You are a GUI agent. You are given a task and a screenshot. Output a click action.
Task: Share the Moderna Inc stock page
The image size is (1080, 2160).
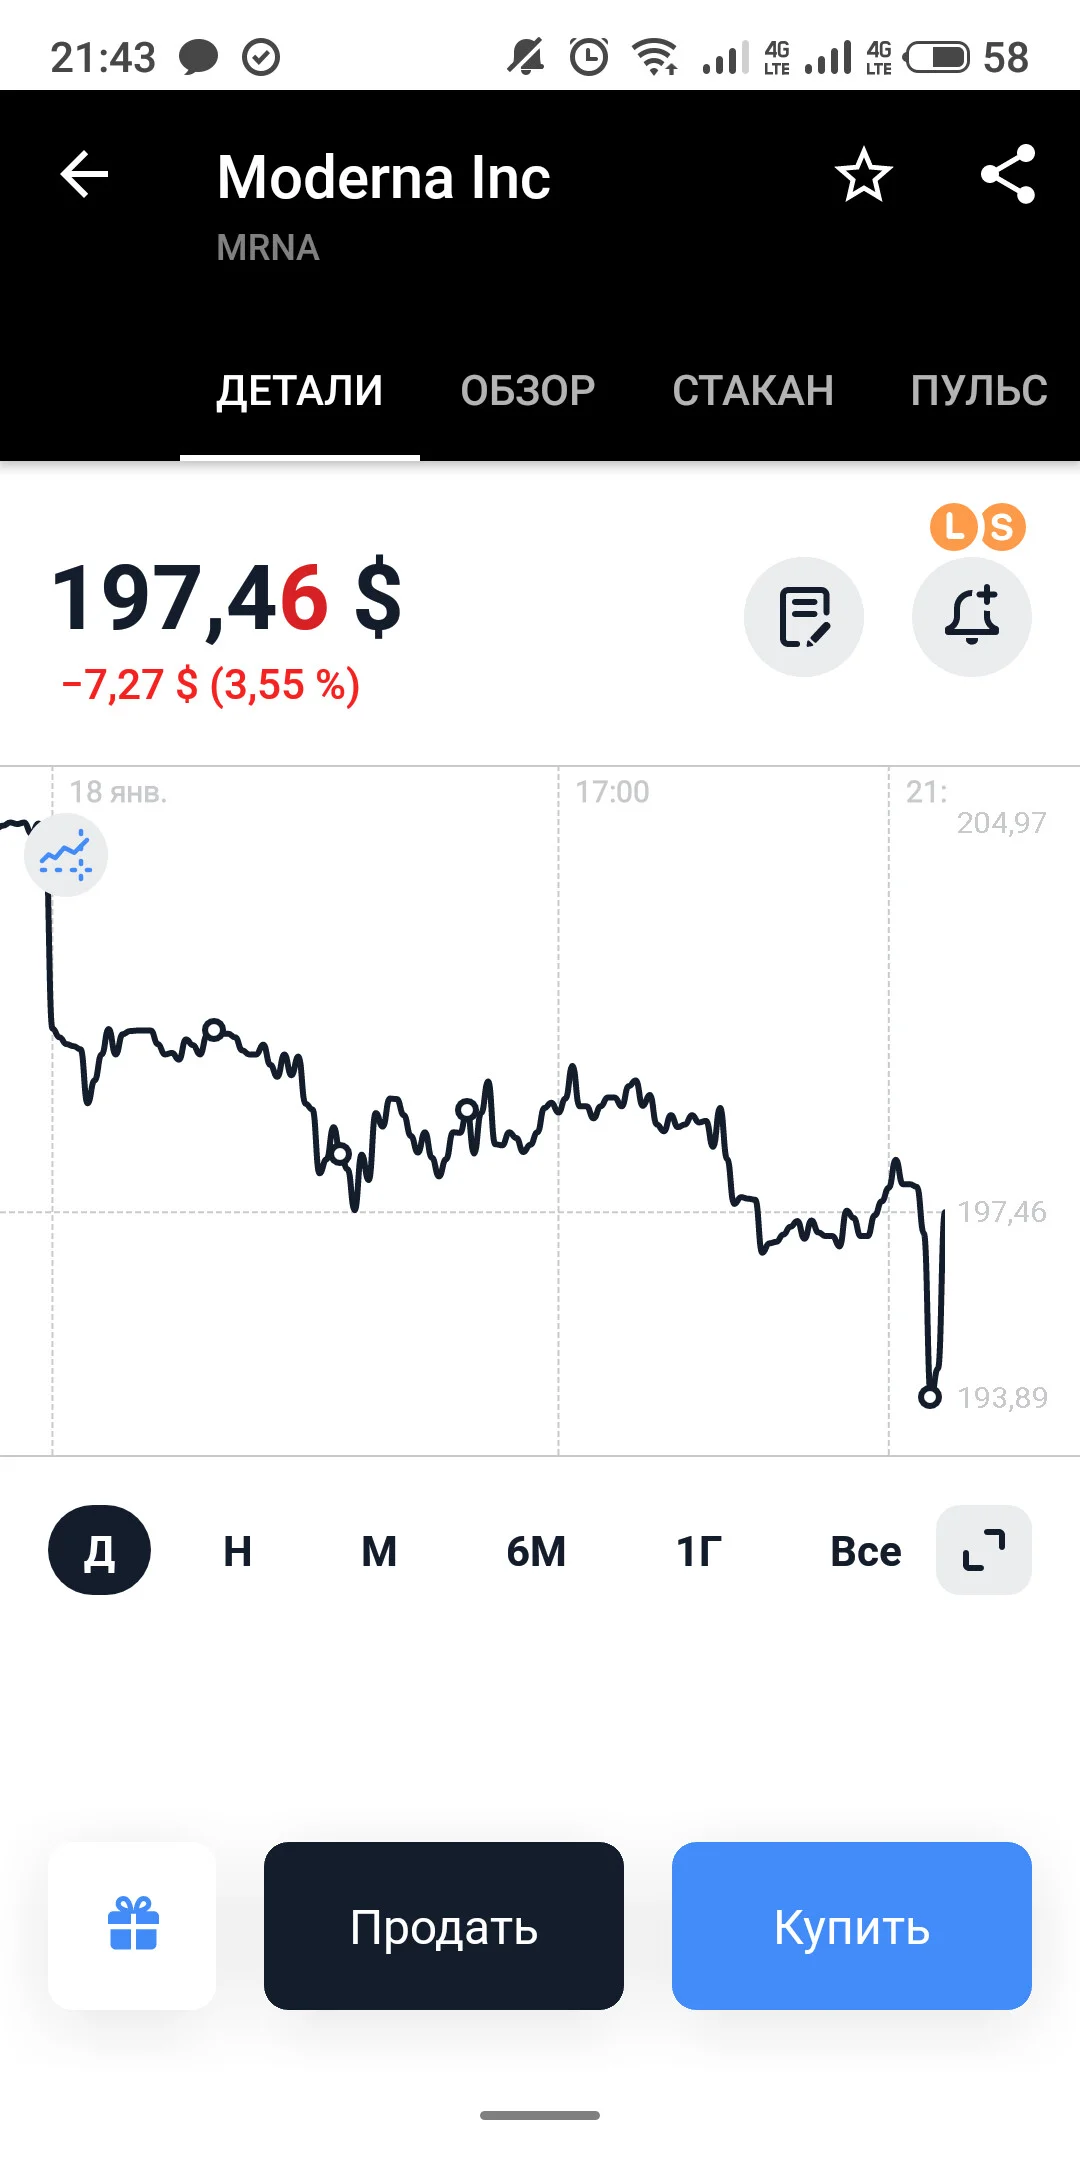coord(1008,175)
